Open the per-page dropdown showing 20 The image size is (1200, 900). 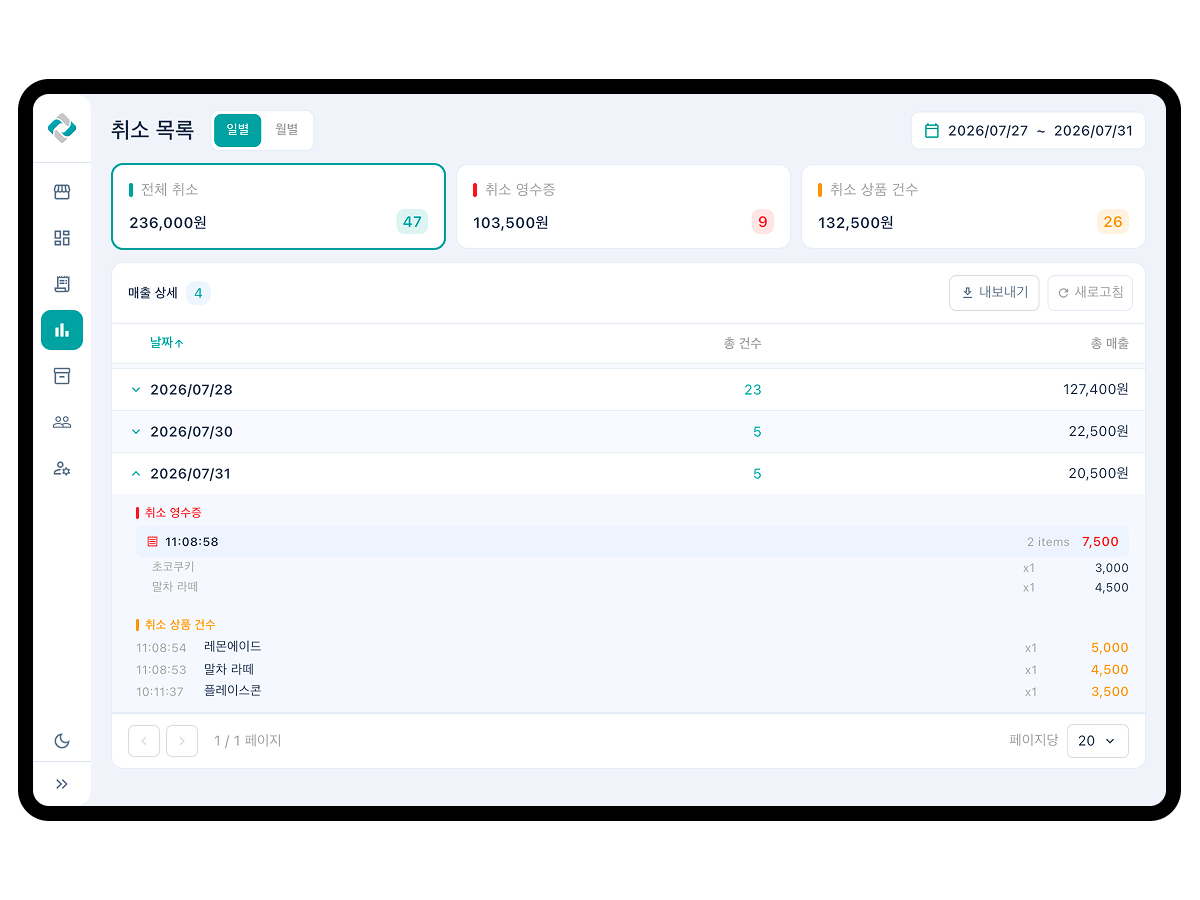[x=1098, y=741]
